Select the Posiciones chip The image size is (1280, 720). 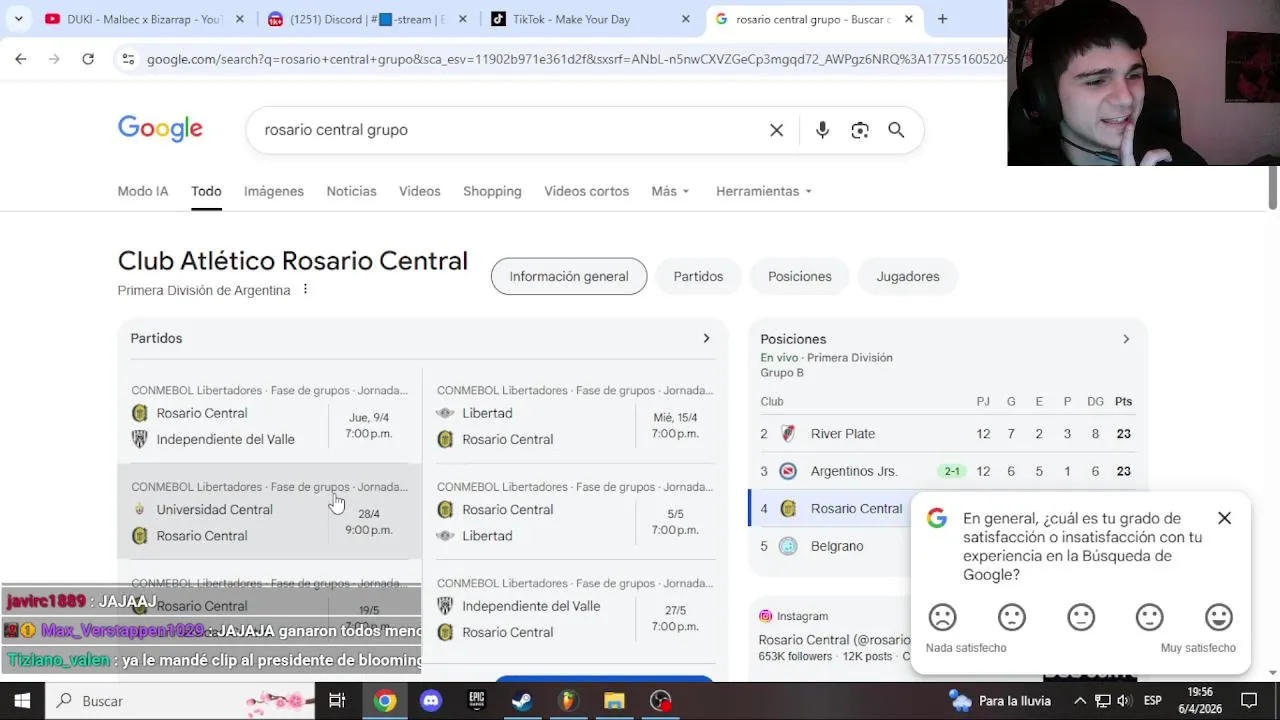(799, 276)
